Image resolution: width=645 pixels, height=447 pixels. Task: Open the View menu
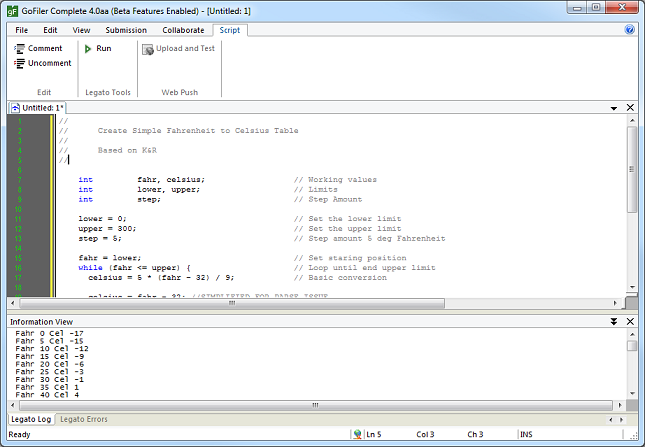81,30
